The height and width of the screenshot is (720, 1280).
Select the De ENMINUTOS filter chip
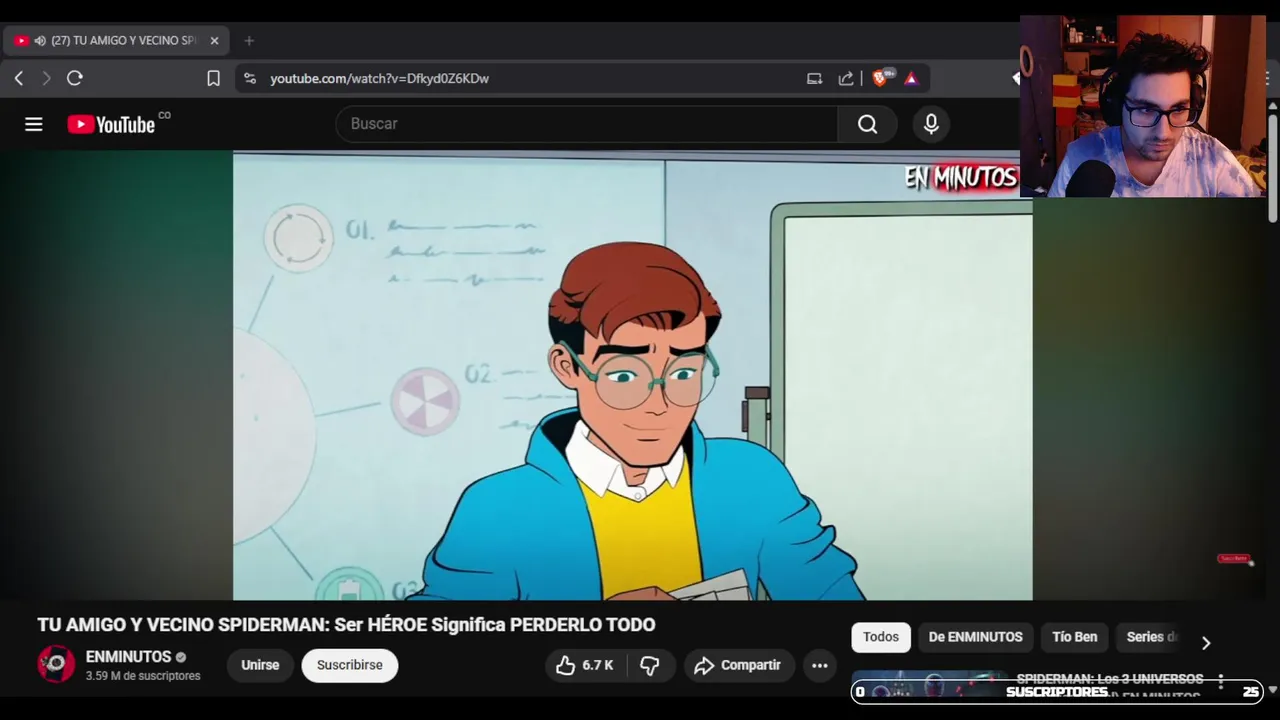click(975, 637)
